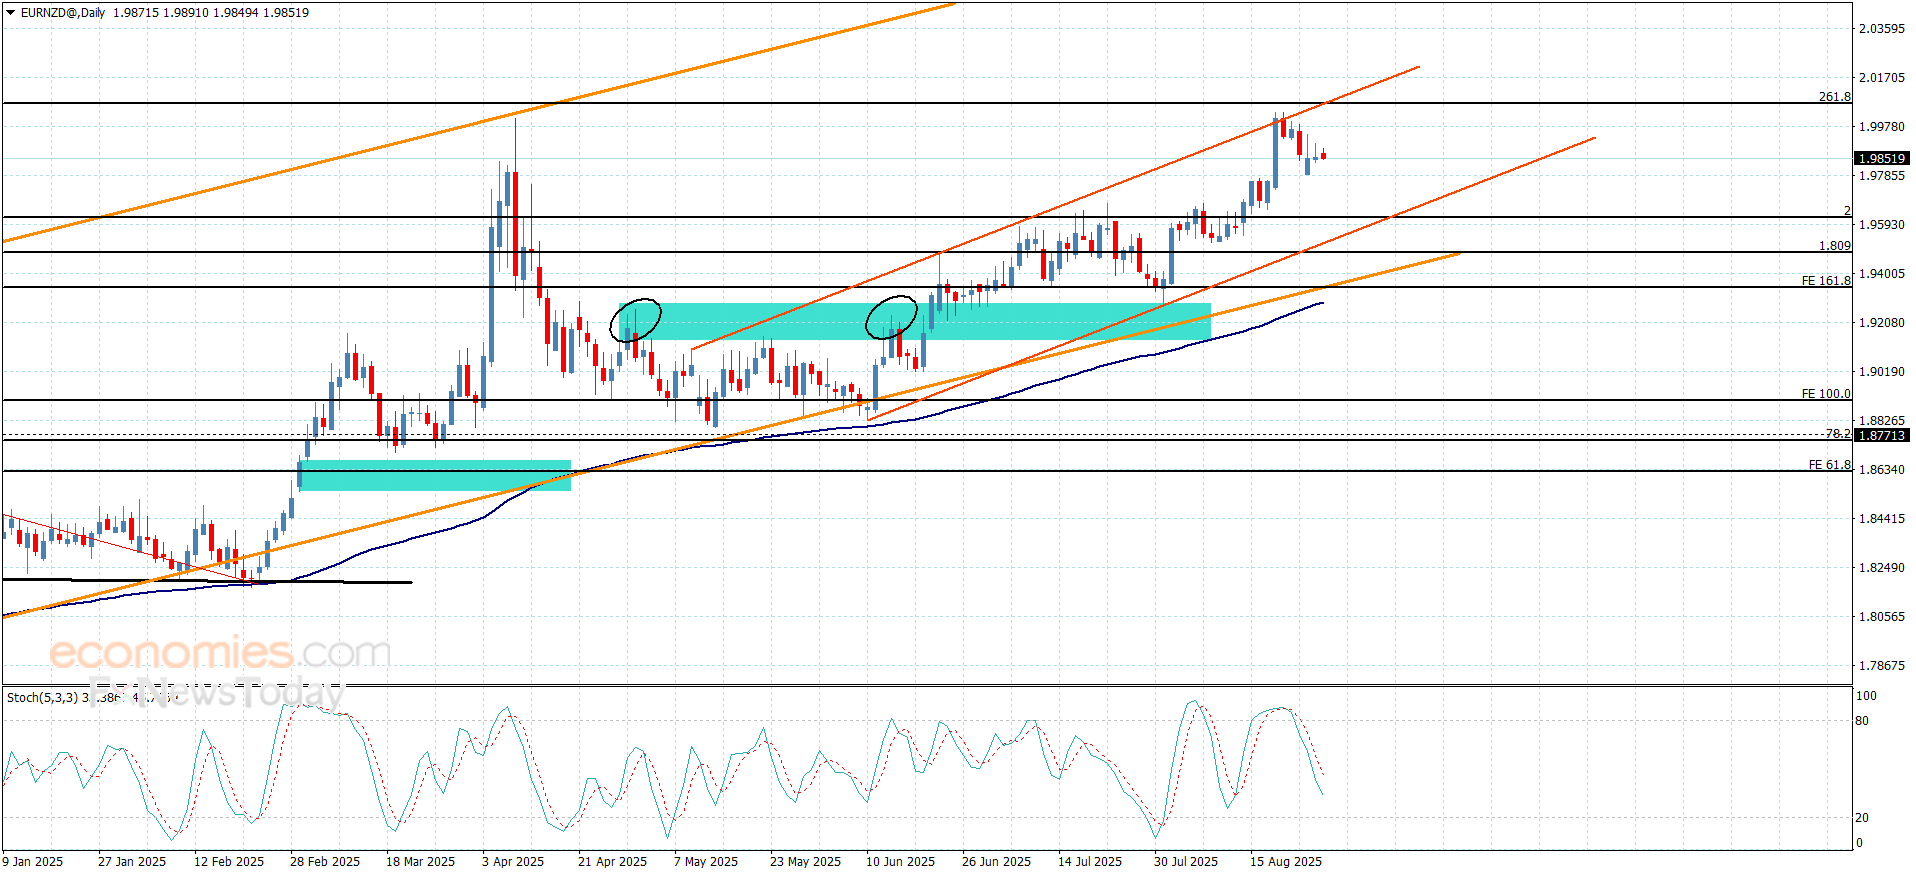This screenshot has height=874, width=1916.
Task: Select the Stoch(5,3,3) indicator label
Action: coord(42,697)
